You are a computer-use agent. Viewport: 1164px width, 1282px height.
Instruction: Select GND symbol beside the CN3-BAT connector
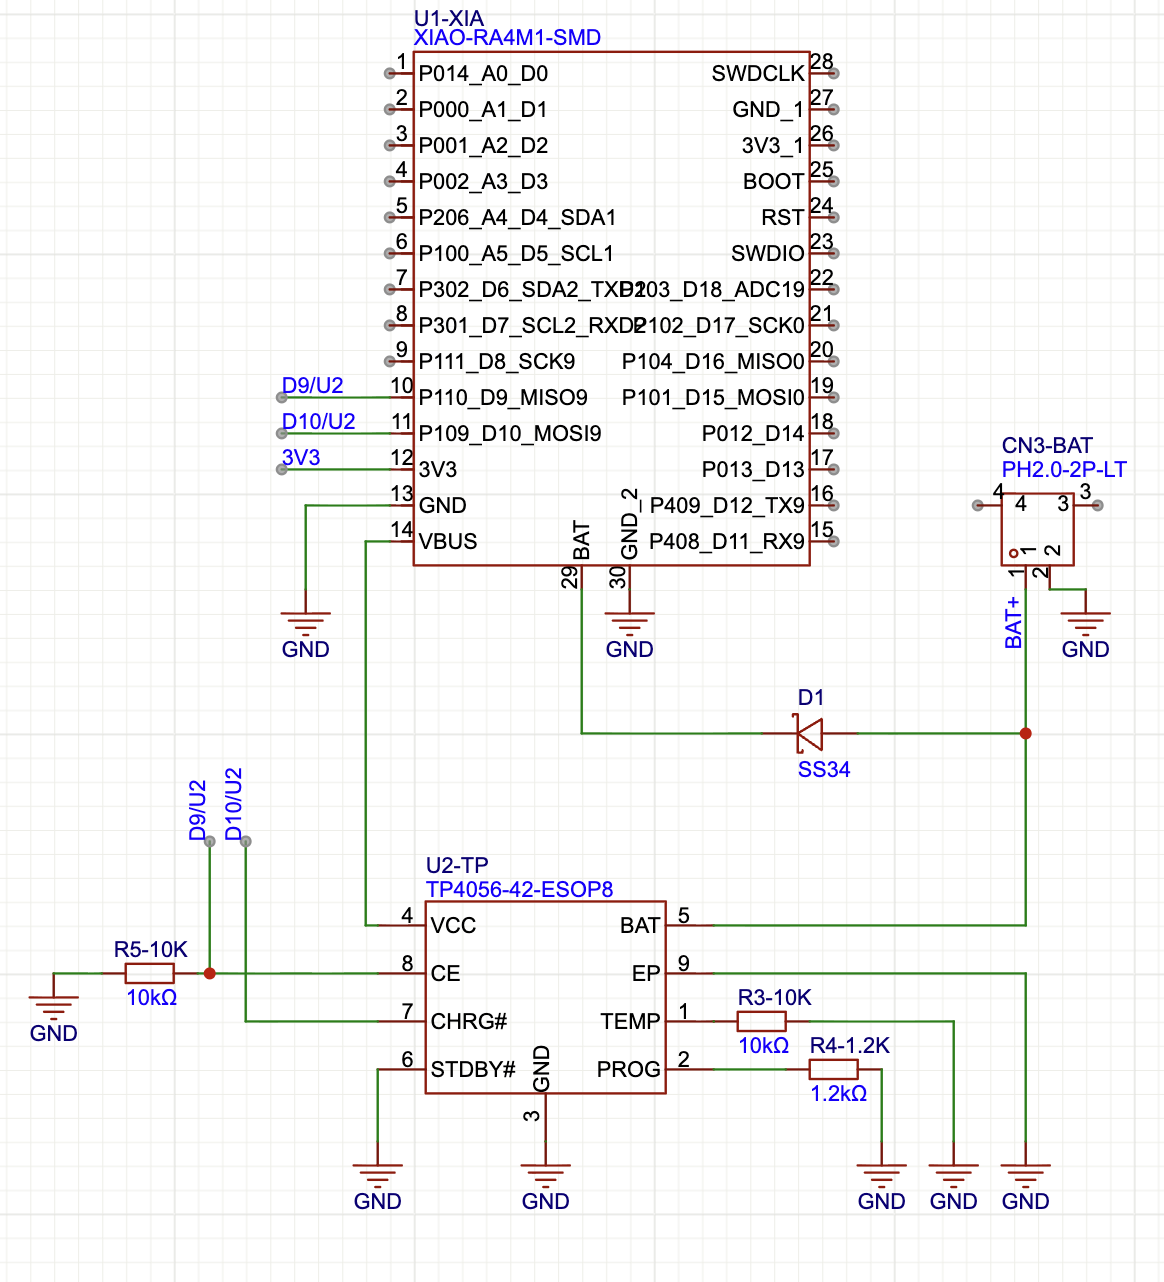click(x=1085, y=624)
